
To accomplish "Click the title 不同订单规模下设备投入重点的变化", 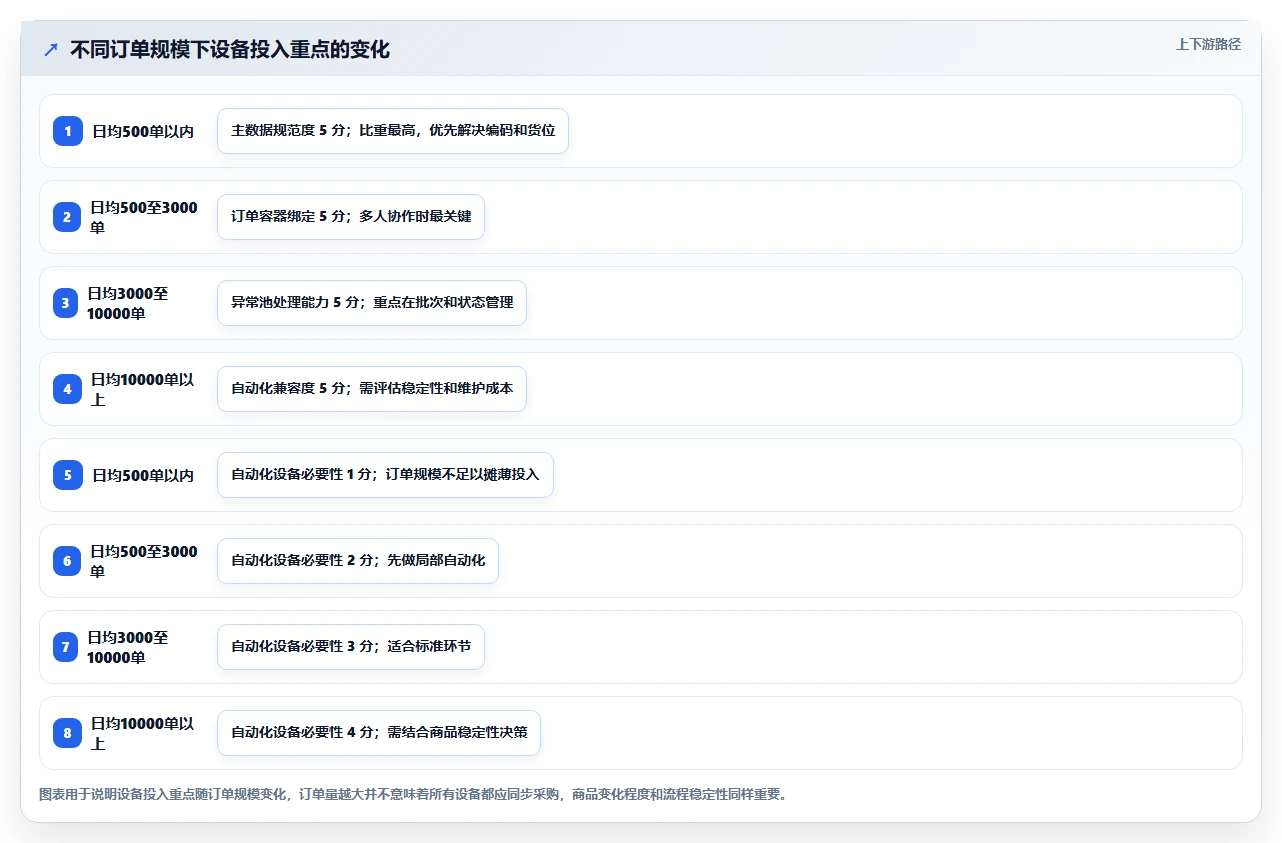I will (230, 49).
